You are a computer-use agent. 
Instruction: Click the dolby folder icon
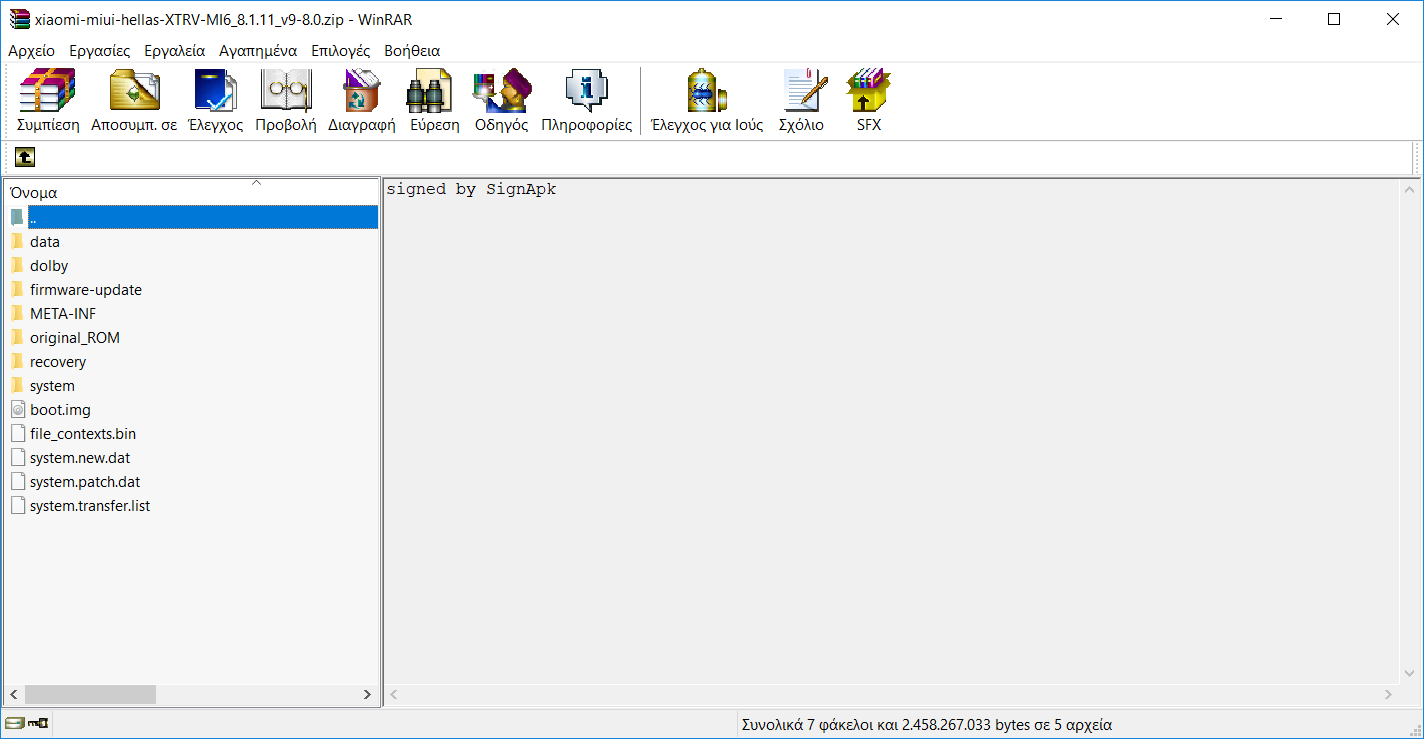[18, 266]
